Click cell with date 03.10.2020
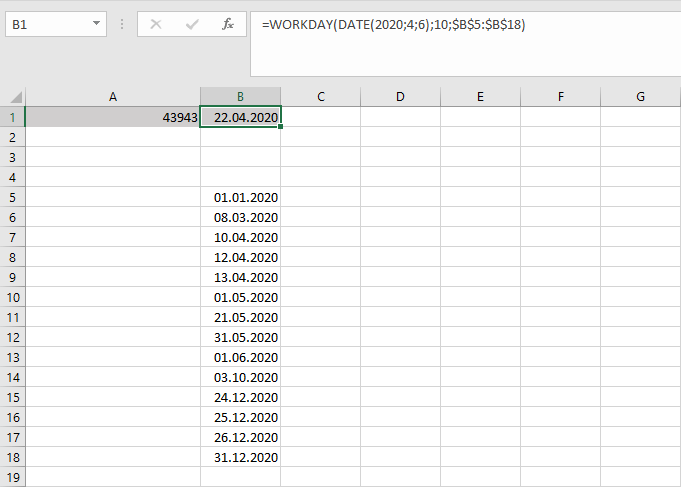This screenshot has width=681, height=487. 240,377
